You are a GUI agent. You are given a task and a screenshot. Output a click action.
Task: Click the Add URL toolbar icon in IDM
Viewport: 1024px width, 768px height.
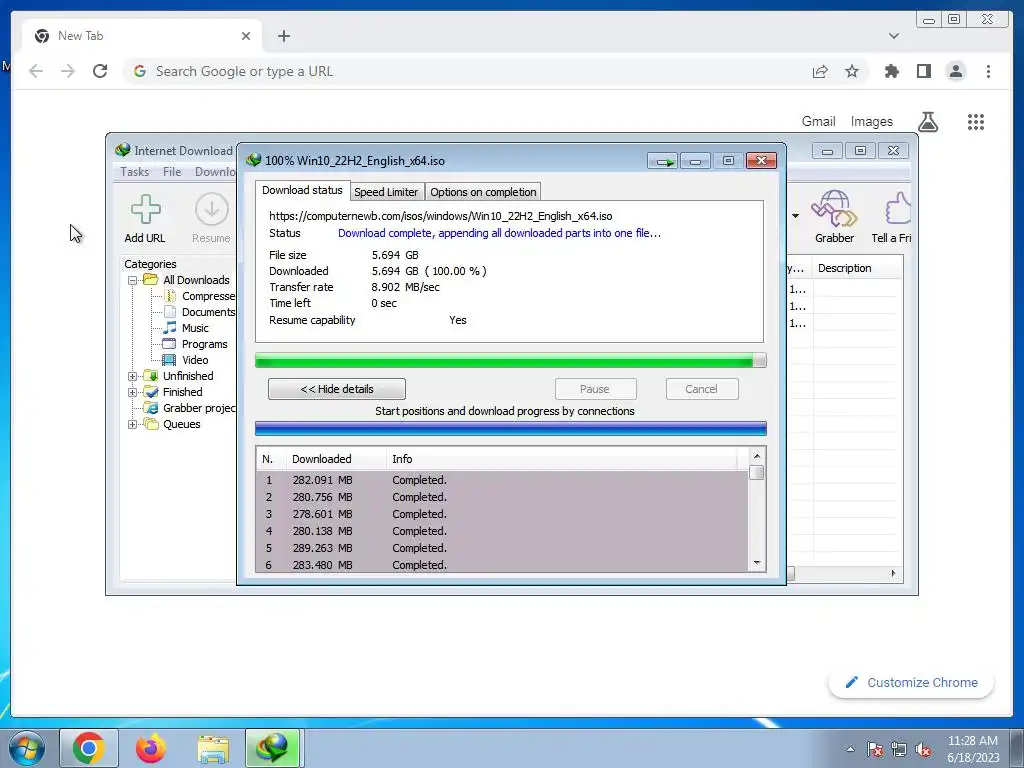[145, 218]
